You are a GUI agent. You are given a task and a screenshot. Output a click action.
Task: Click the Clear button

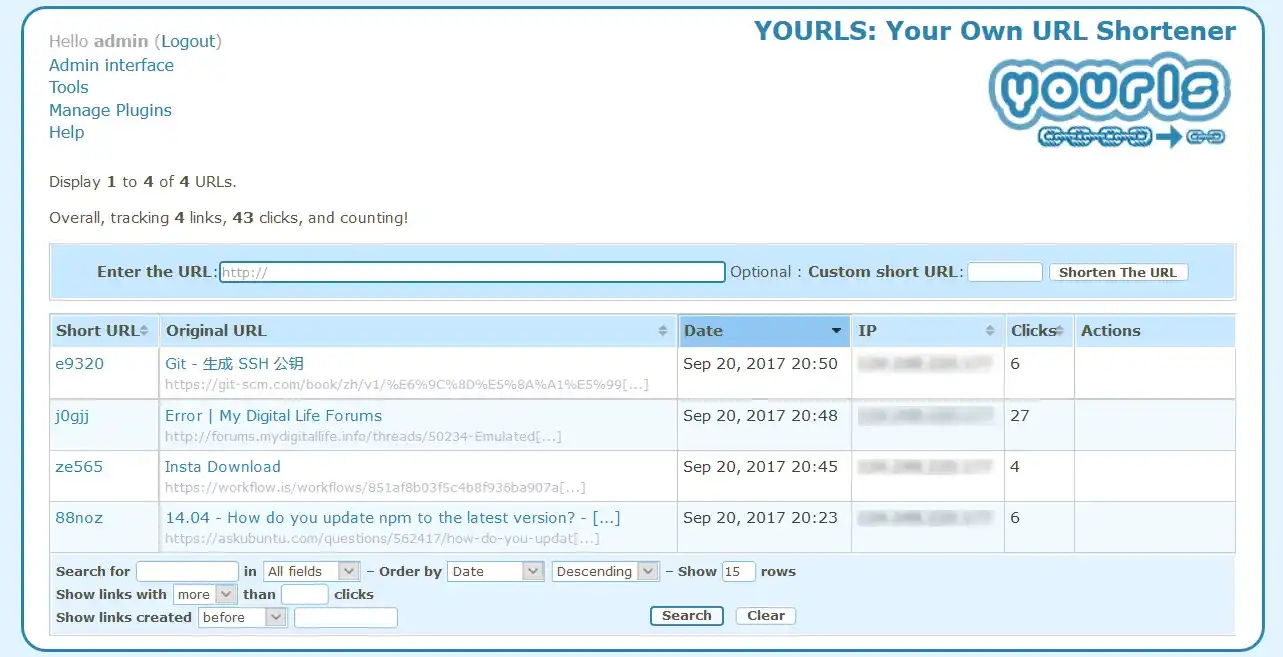coord(766,616)
